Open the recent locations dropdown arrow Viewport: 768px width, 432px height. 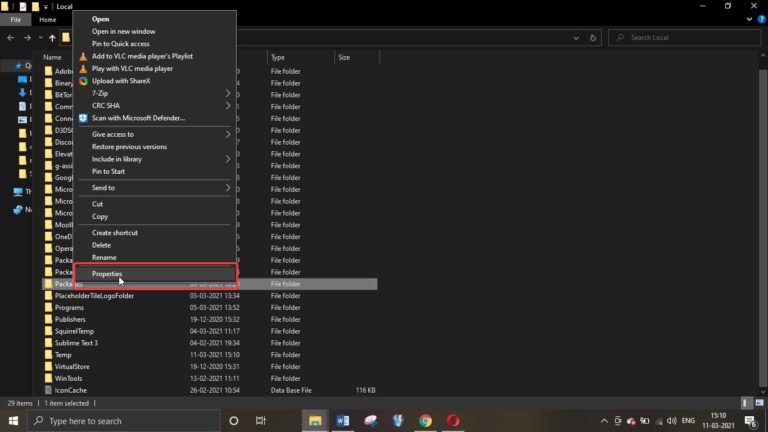40,38
